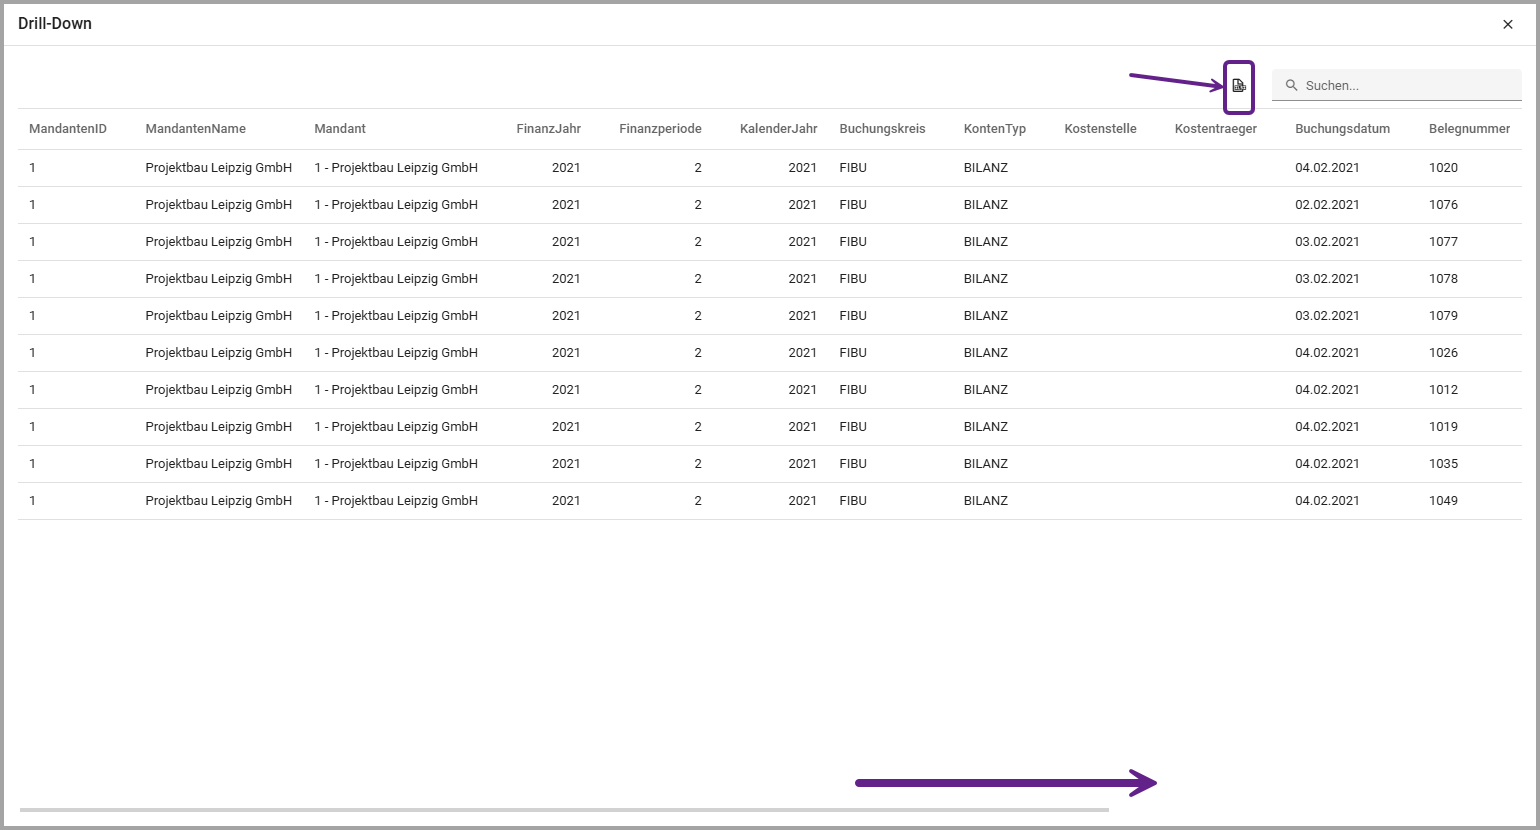
Task: Sort by Kostentraeger column header
Action: click(x=1215, y=129)
